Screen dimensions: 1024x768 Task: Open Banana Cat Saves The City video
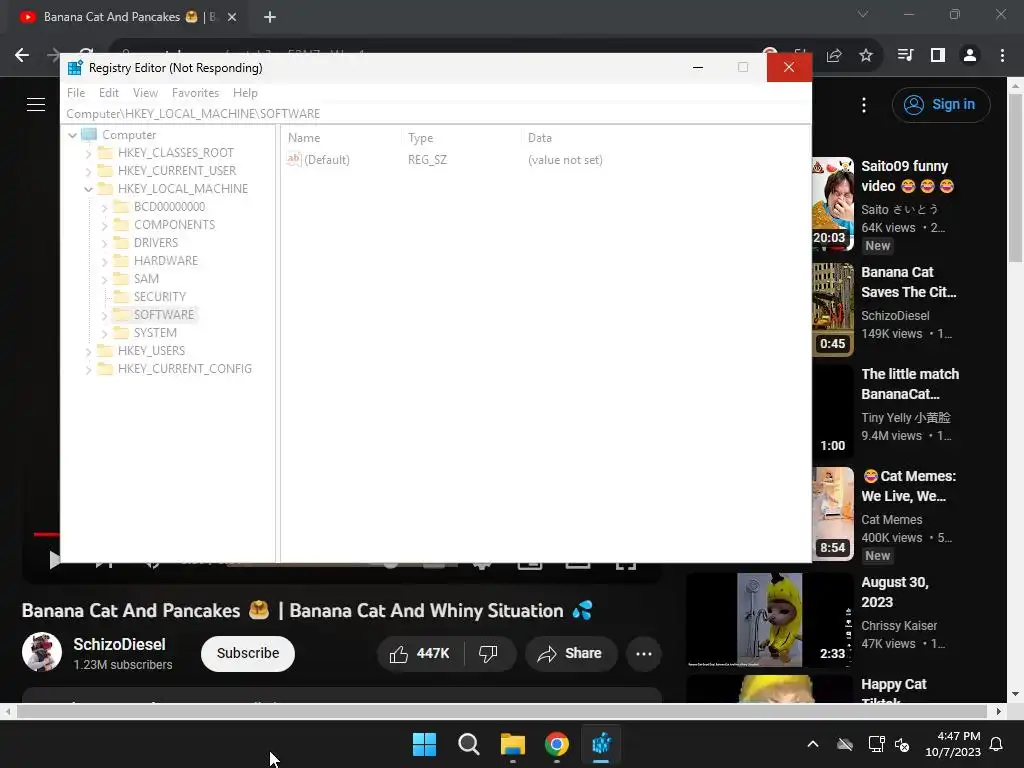pos(908,282)
